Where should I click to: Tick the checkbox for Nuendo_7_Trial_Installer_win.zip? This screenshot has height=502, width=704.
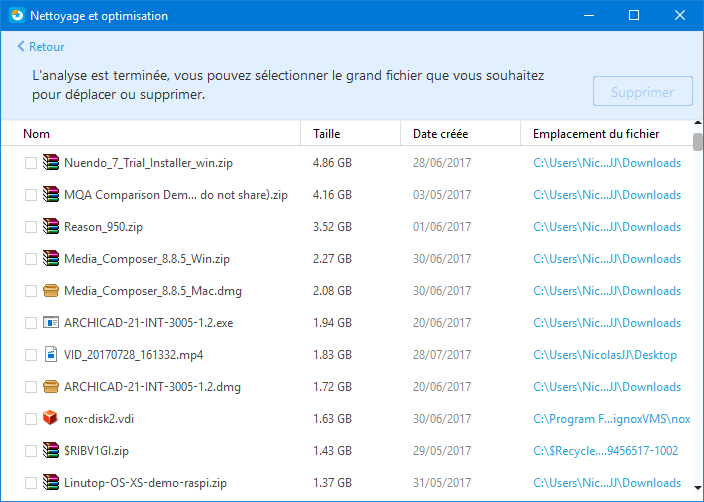click(x=31, y=163)
